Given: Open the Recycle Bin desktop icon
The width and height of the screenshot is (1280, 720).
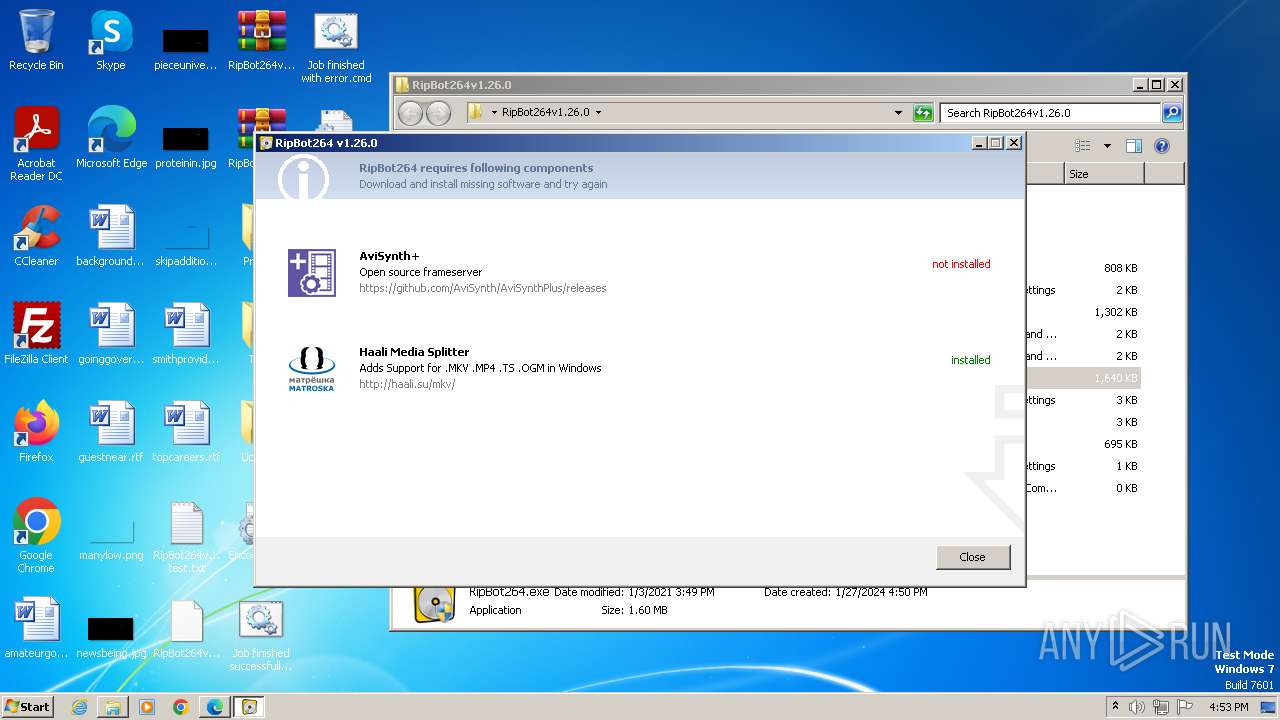Looking at the screenshot, I should coord(36,40).
